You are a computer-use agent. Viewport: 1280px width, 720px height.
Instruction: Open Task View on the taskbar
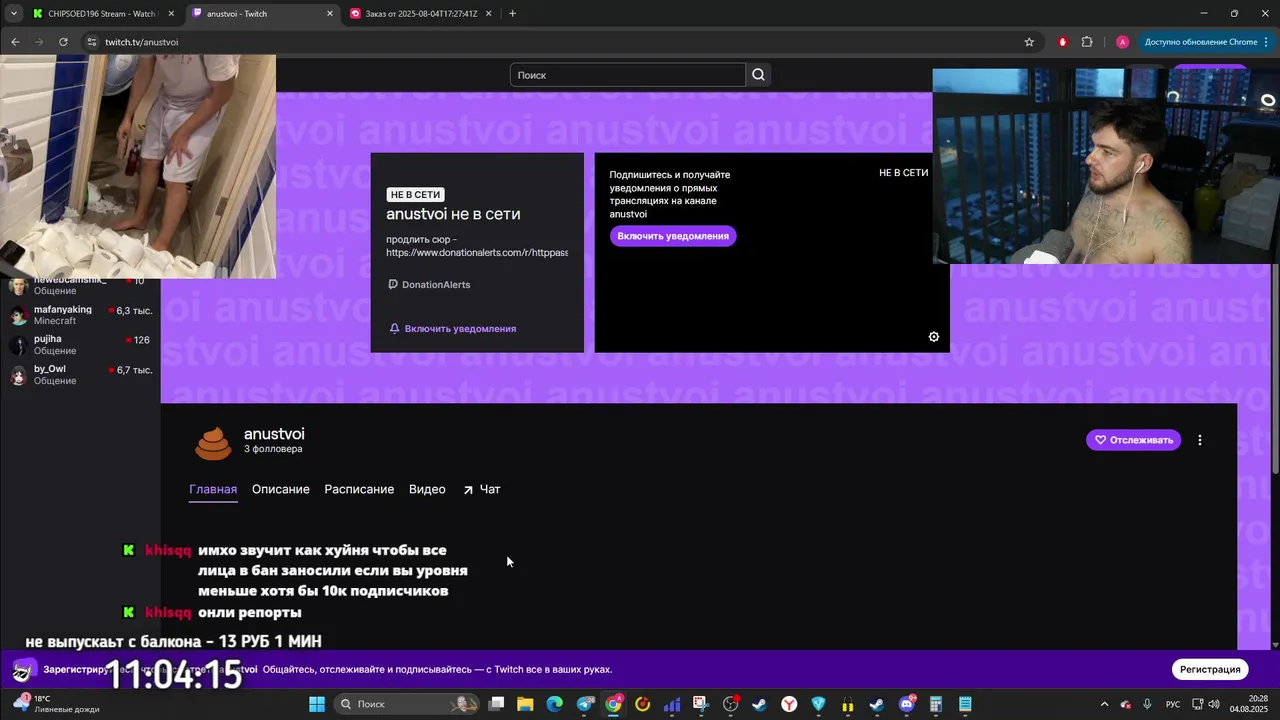(x=496, y=704)
